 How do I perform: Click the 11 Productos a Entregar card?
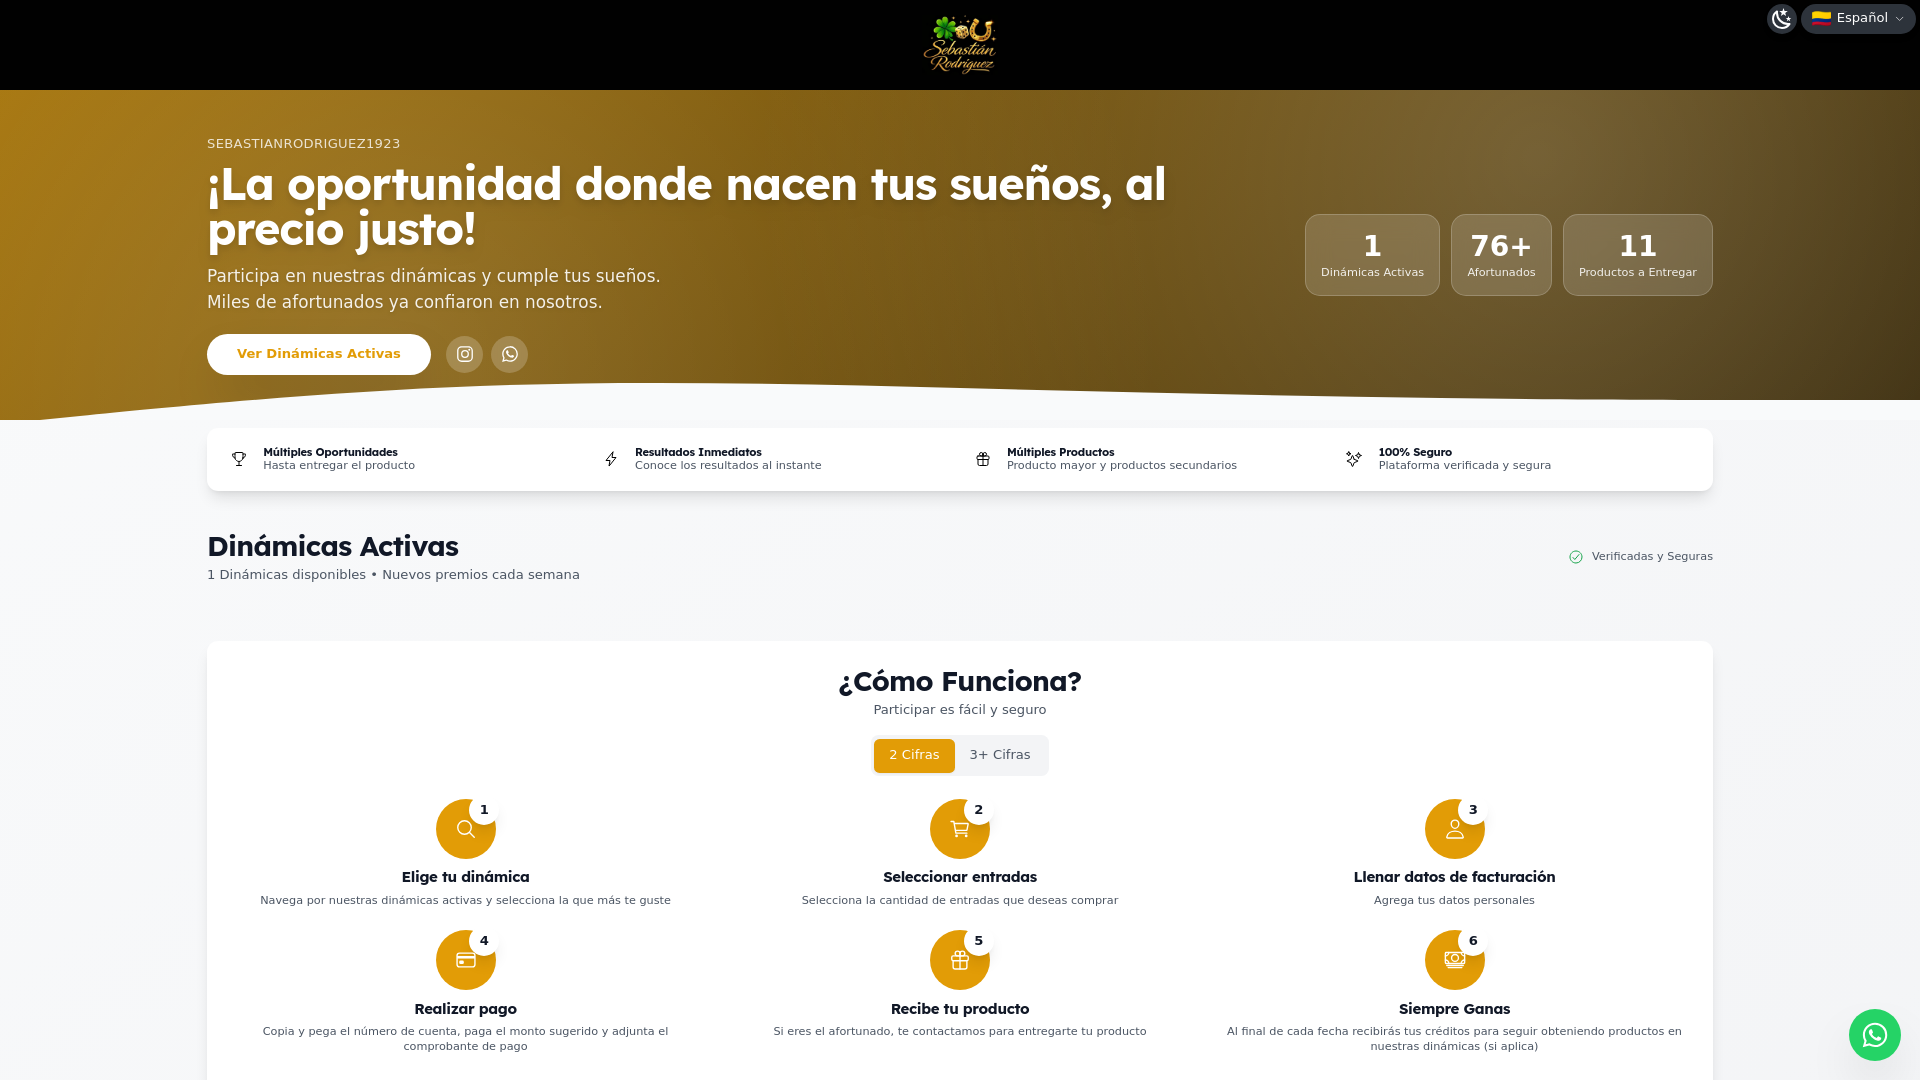coord(1638,255)
